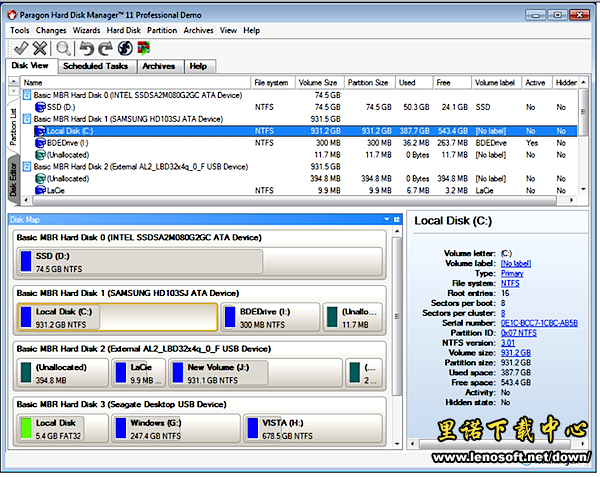Click the Apply changes checkmark icon
This screenshot has width=600, height=477.
click(x=21, y=49)
